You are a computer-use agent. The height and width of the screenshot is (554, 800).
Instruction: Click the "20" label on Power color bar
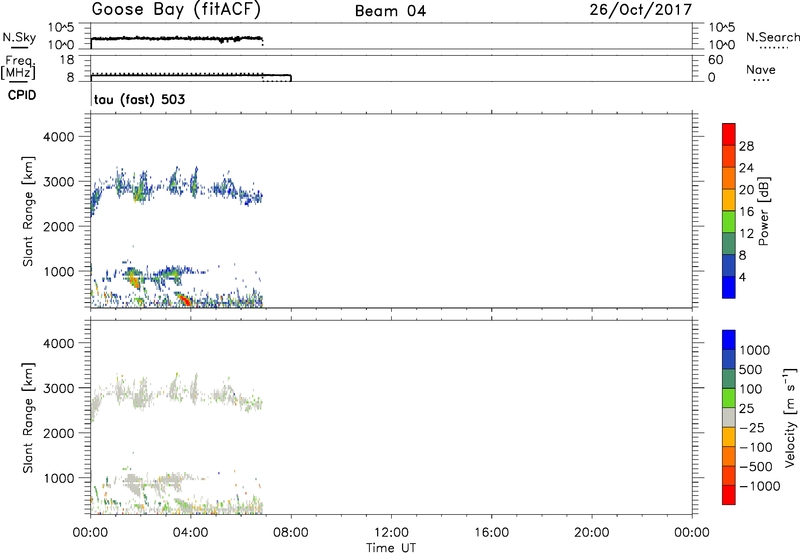click(746, 190)
